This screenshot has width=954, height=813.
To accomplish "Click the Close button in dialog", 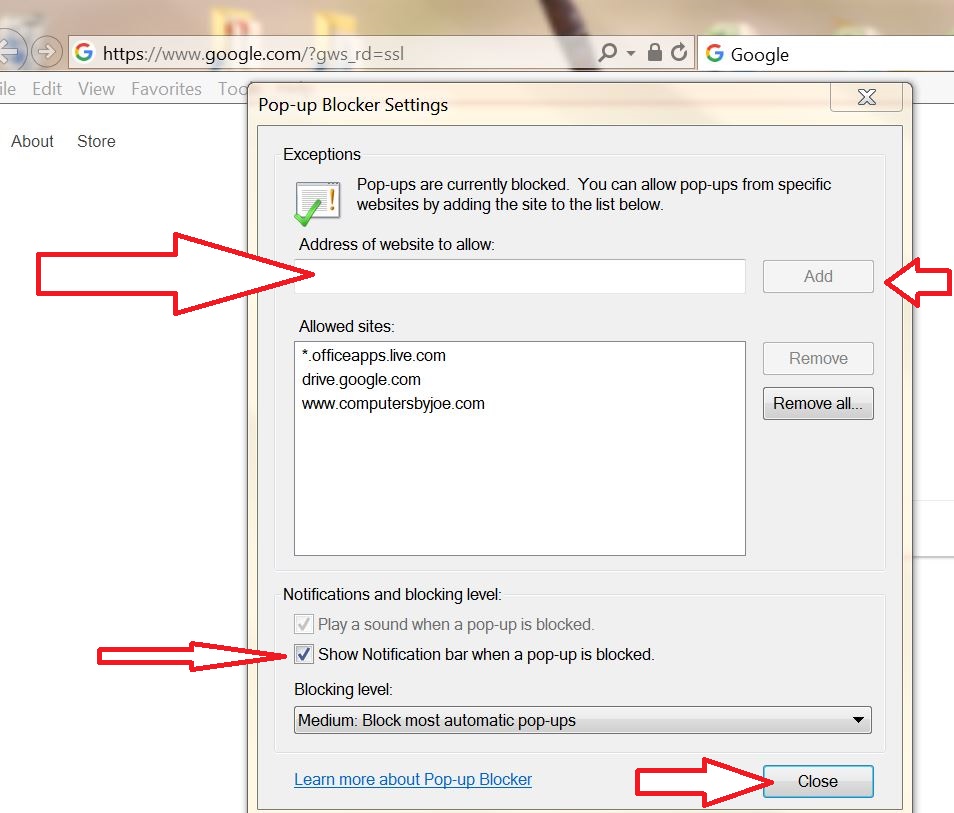I will [x=818, y=781].
